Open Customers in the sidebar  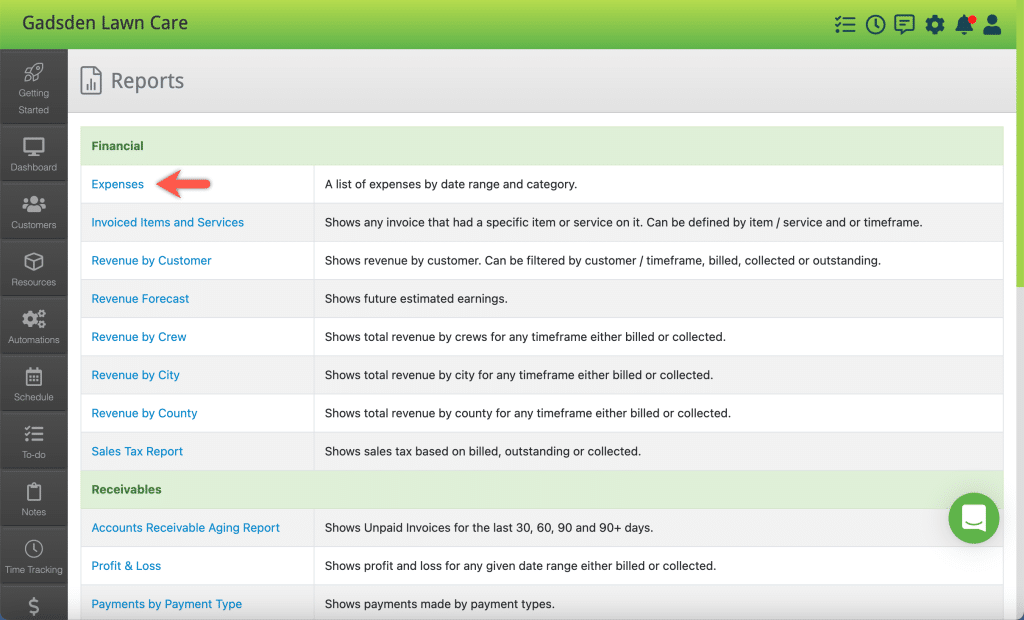click(x=34, y=211)
